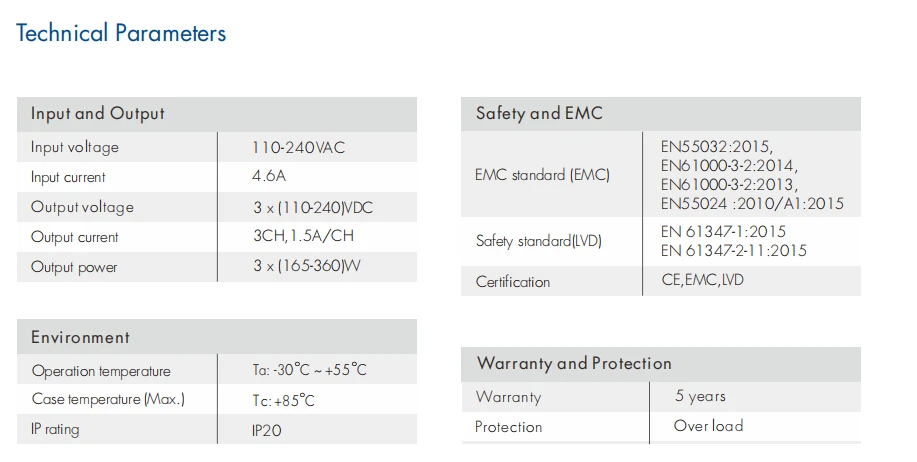Click the EN55032:2015 standard entry
The image size is (917, 462).
pos(717,145)
